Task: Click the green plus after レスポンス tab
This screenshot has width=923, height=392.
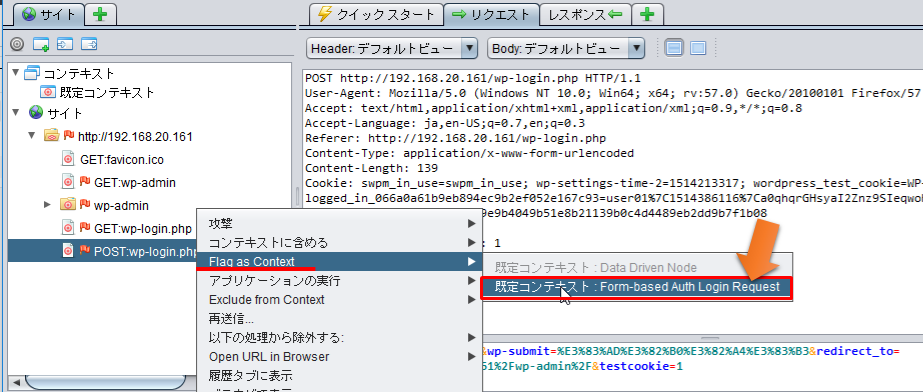Action: pyautogui.click(x=648, y=14)
